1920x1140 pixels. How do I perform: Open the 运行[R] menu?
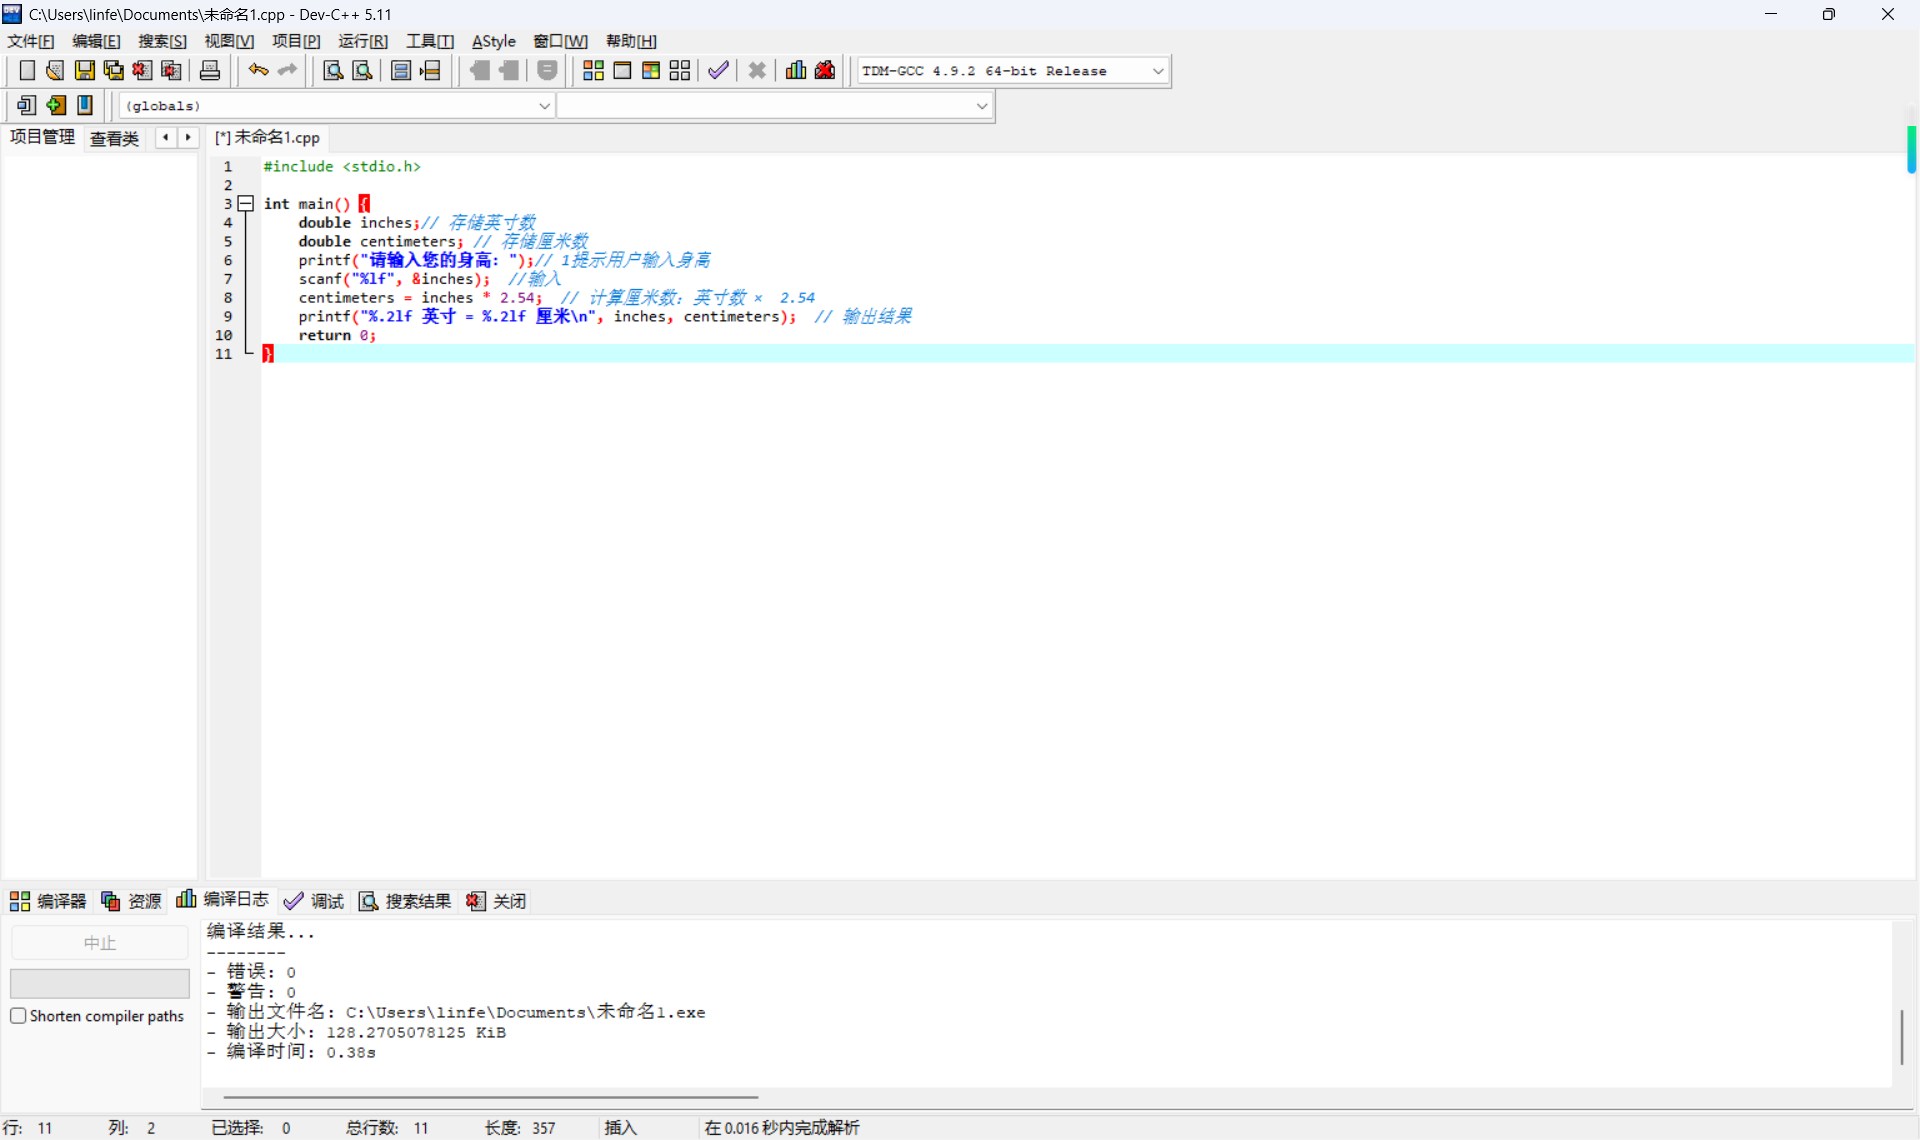362,41
